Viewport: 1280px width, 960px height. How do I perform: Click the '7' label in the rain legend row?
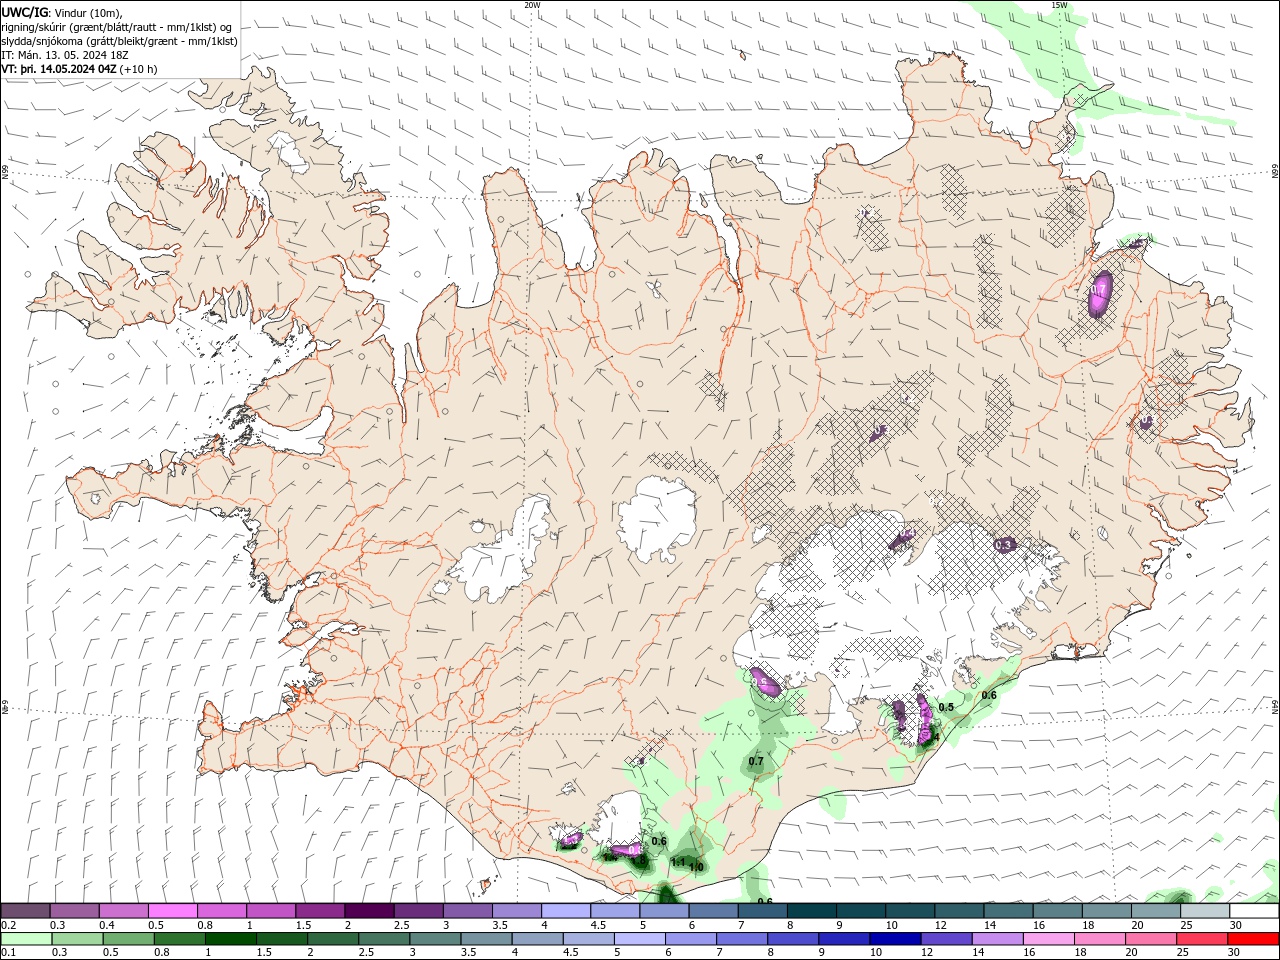[721, 953]
